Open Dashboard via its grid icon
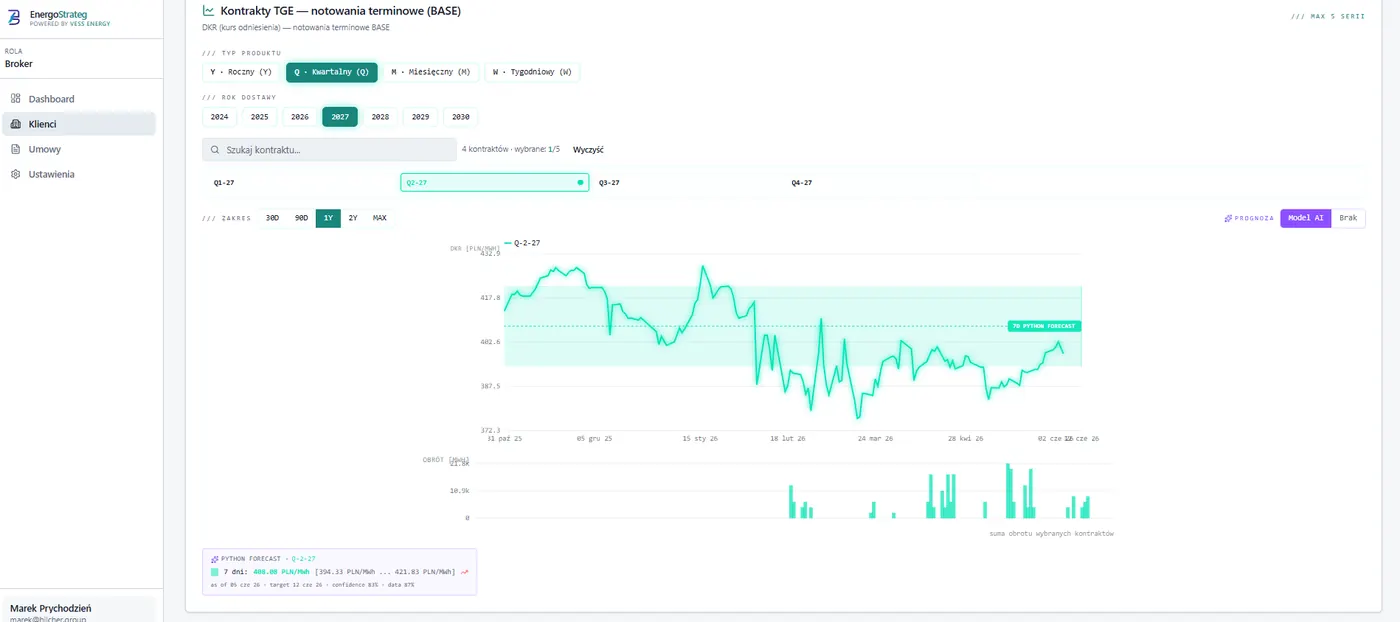The image size is (1400, 622). (16, 99)
